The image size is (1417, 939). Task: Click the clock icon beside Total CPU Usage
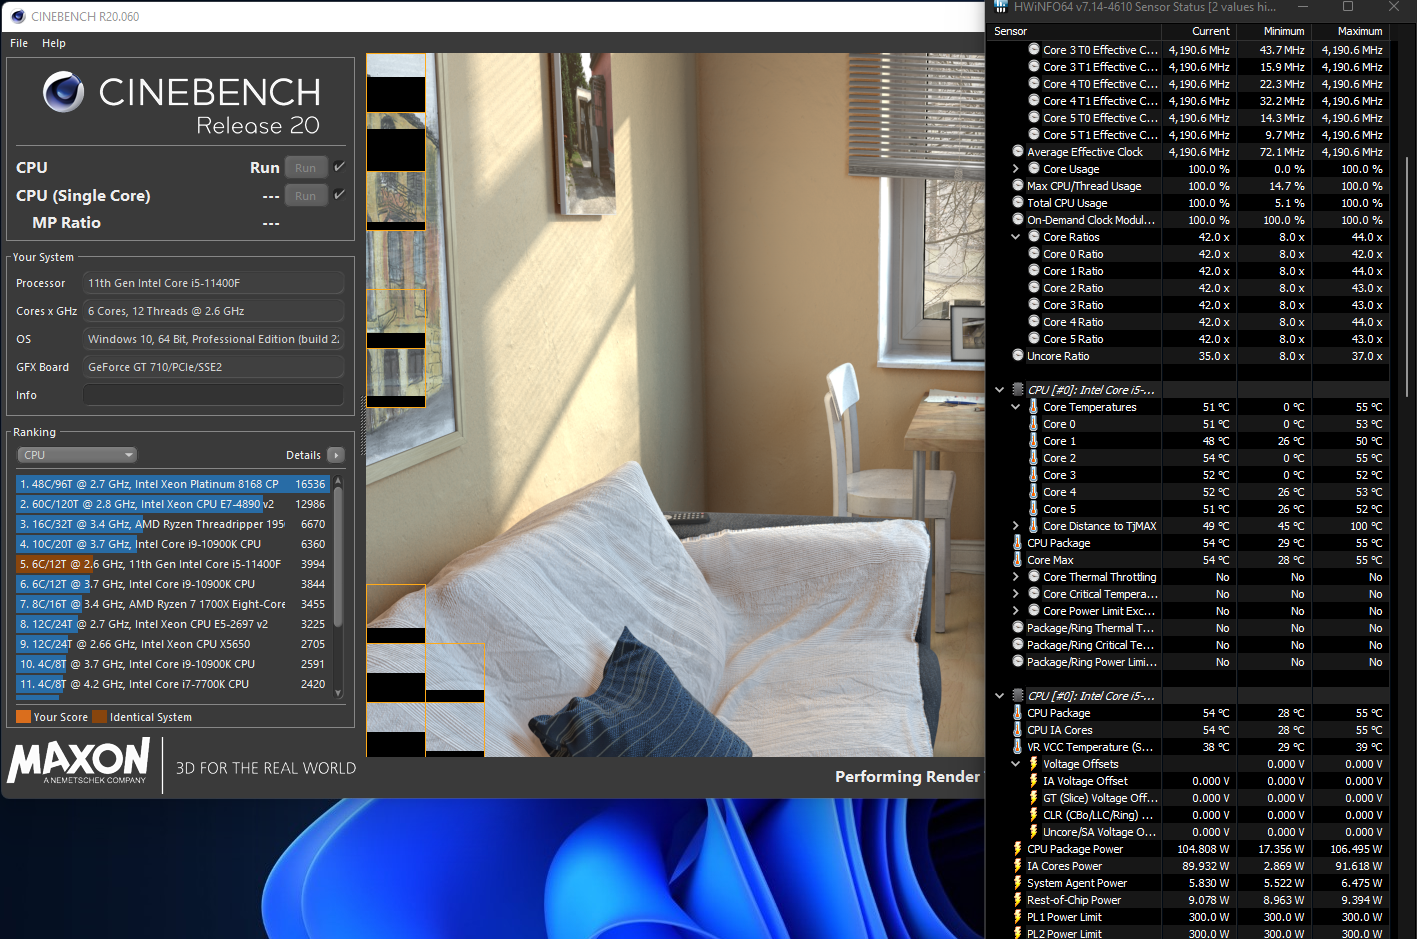click(x=1018, y=203)
